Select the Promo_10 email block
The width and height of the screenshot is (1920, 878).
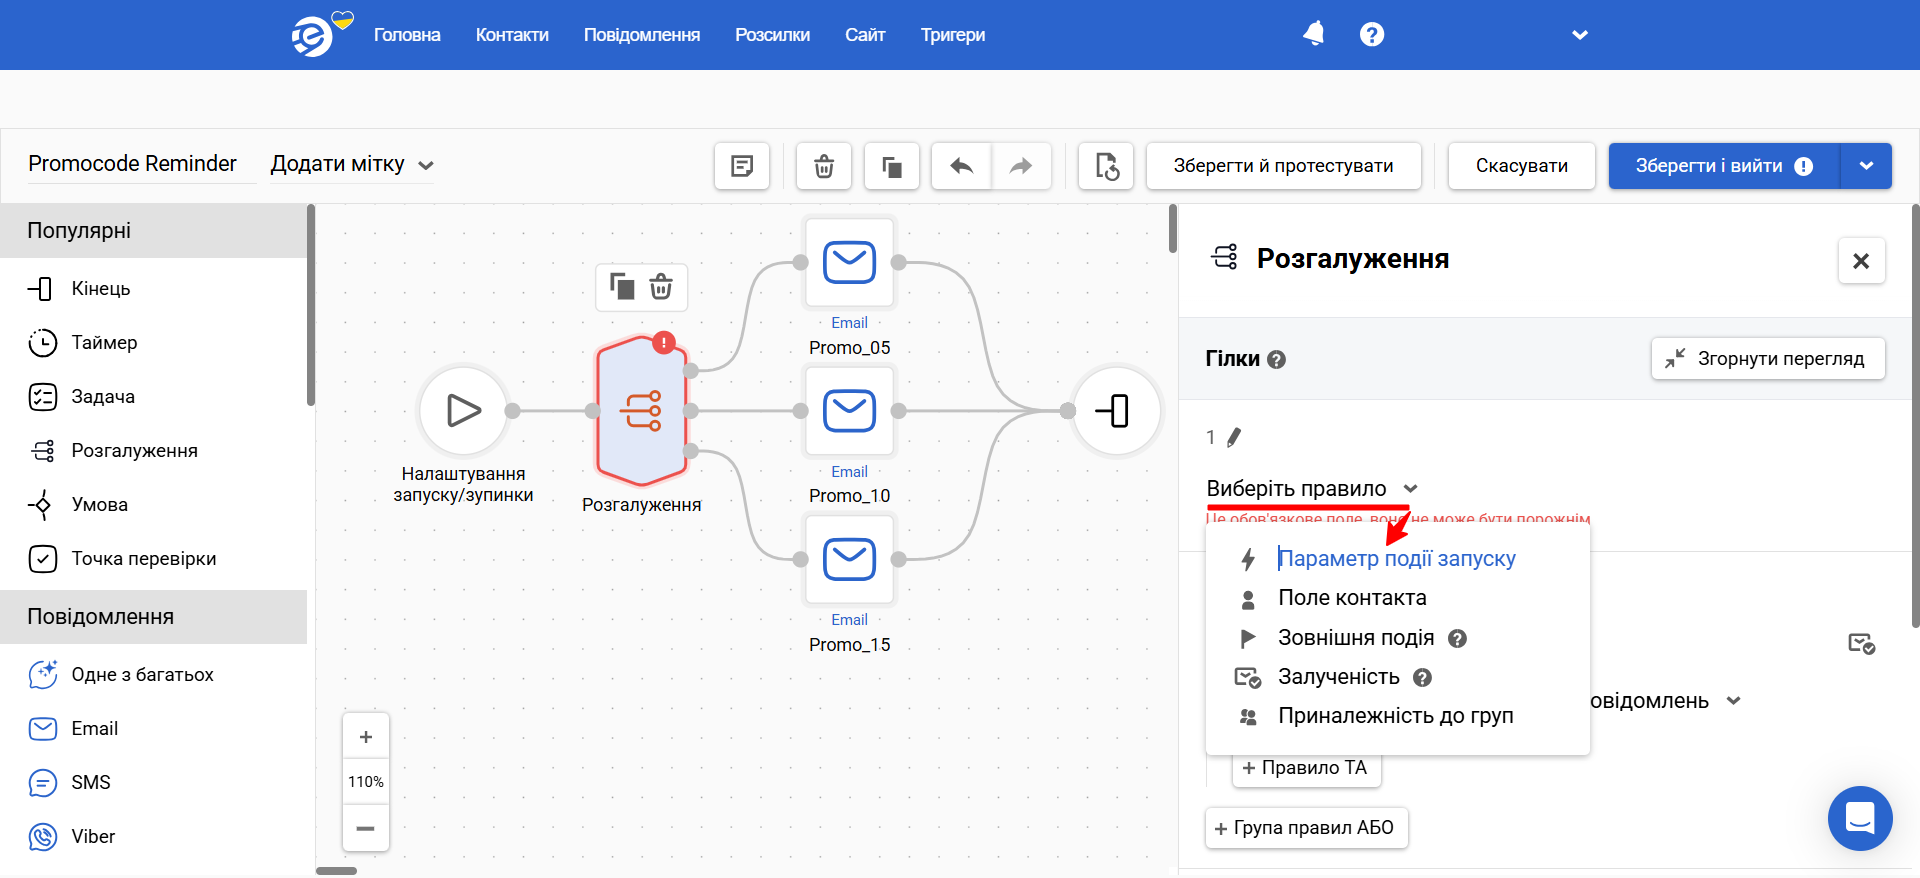pos(850,410)
